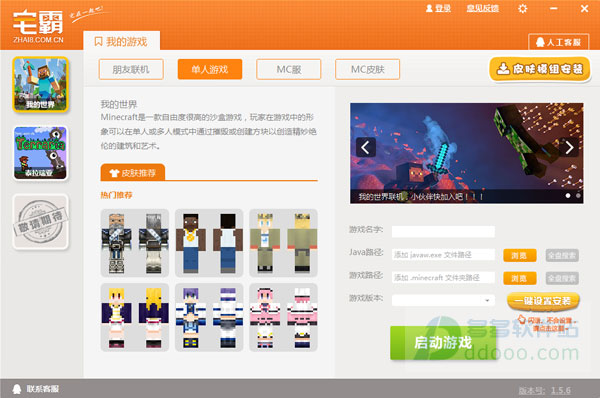Click the 热门推荐 heading text
The height and width of the screenshot is (398, 600).
pos(116,195)
